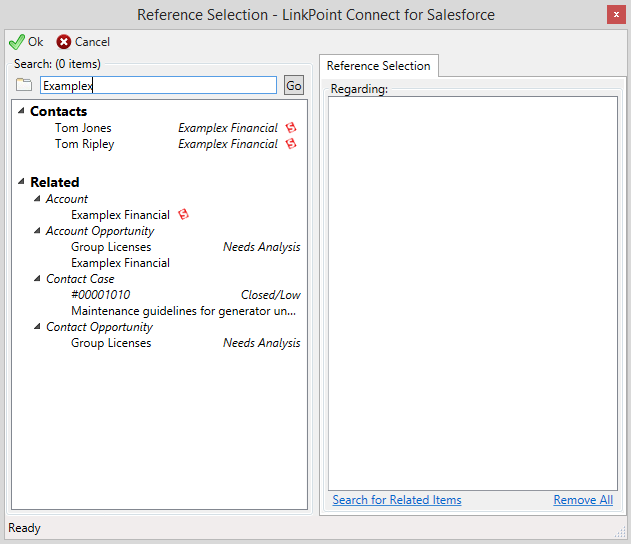
Task: Click the Closed/Low status text
Action: tap(270, 295)
